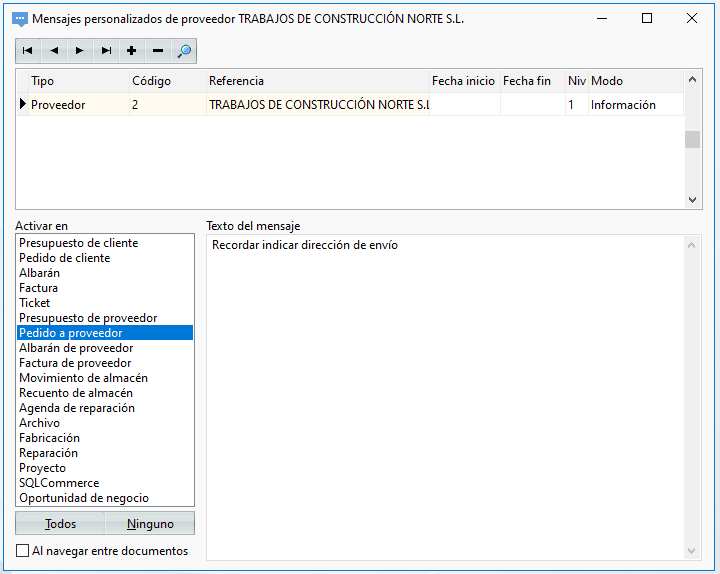
Task: Click inside the 'Texto del mensaje' field
Action: [x=444, y=398]
